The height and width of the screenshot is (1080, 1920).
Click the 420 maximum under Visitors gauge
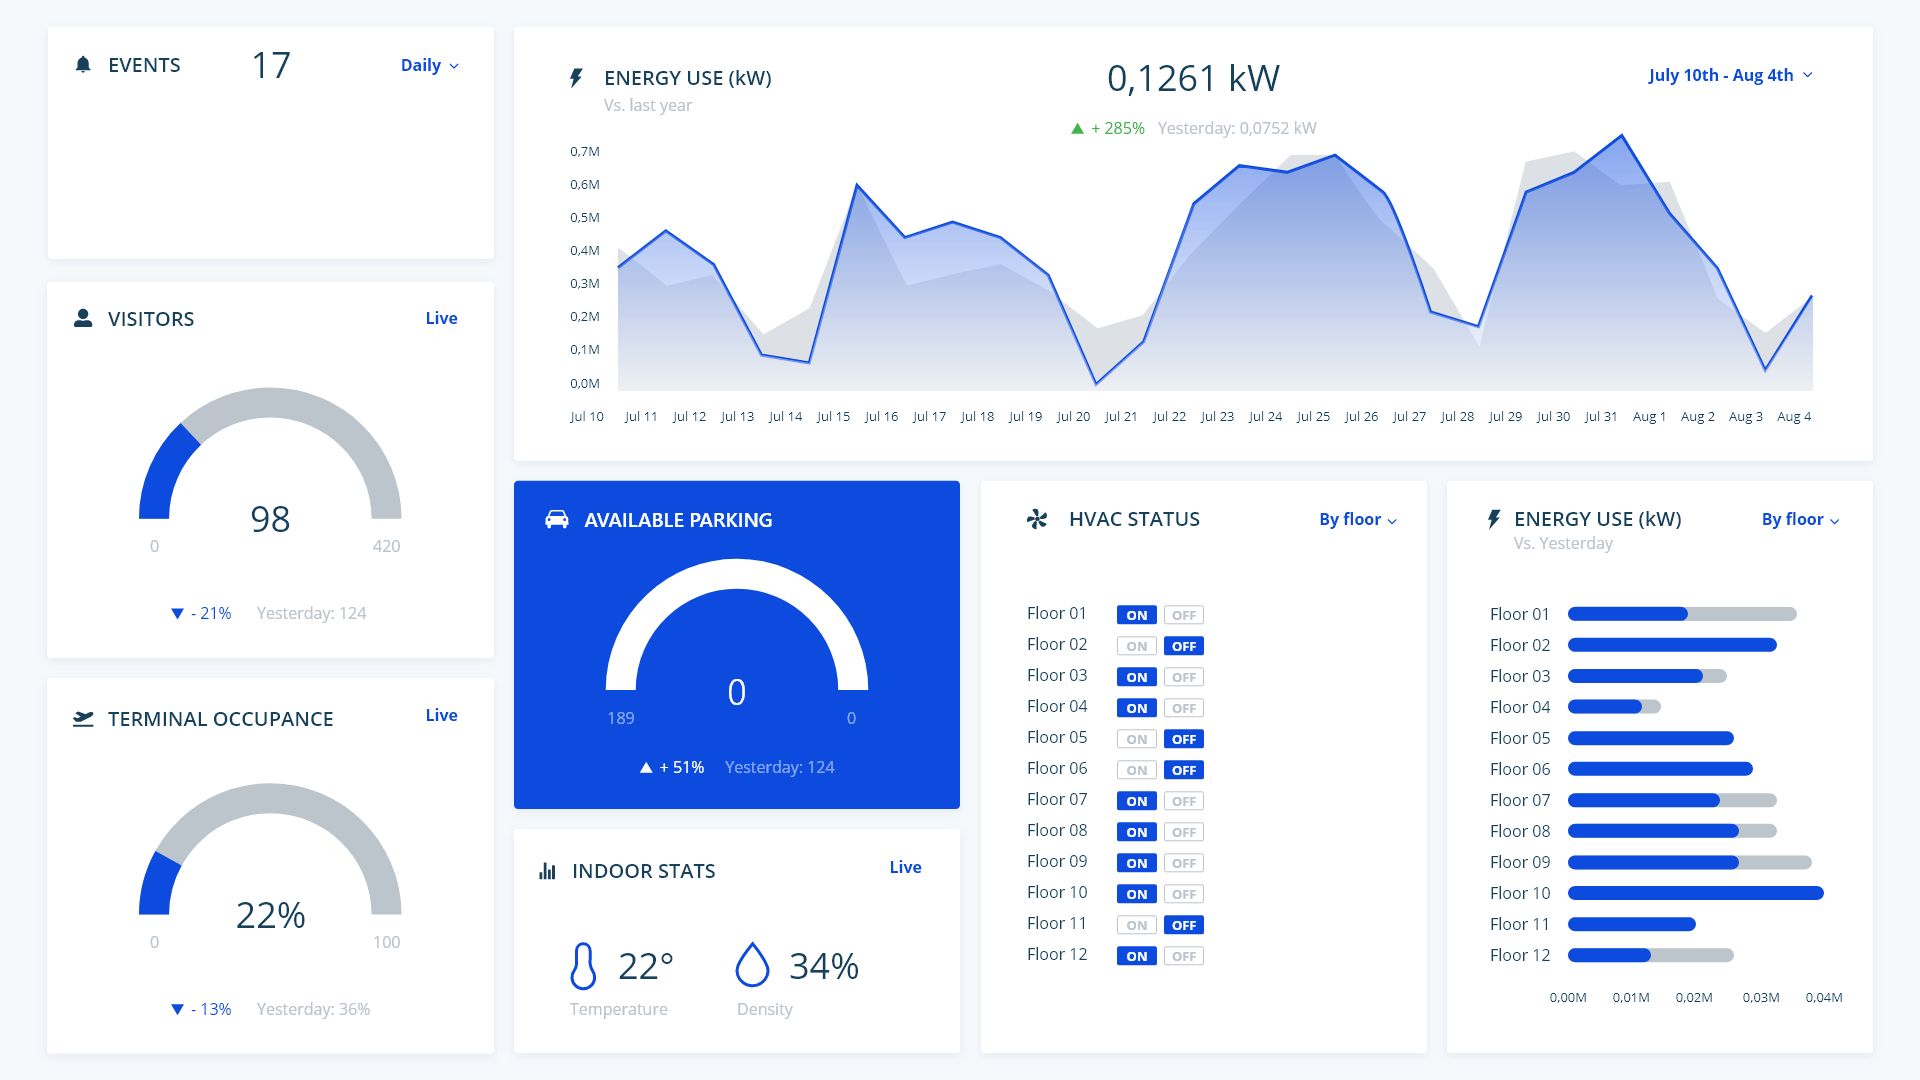[x=386, y=546]
